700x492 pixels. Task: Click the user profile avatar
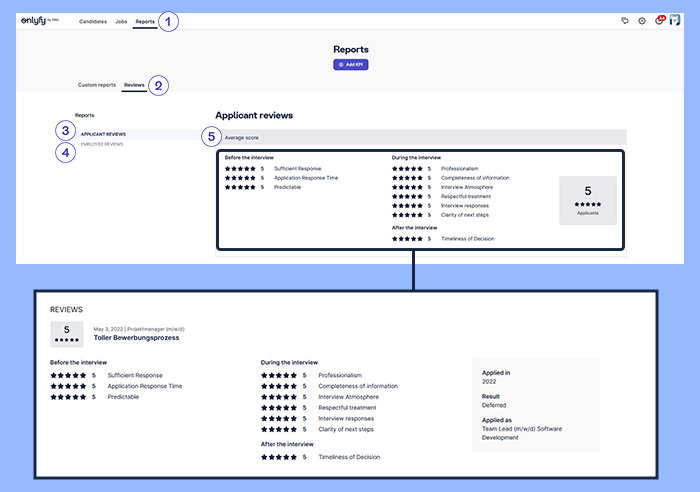coord(675,20)
